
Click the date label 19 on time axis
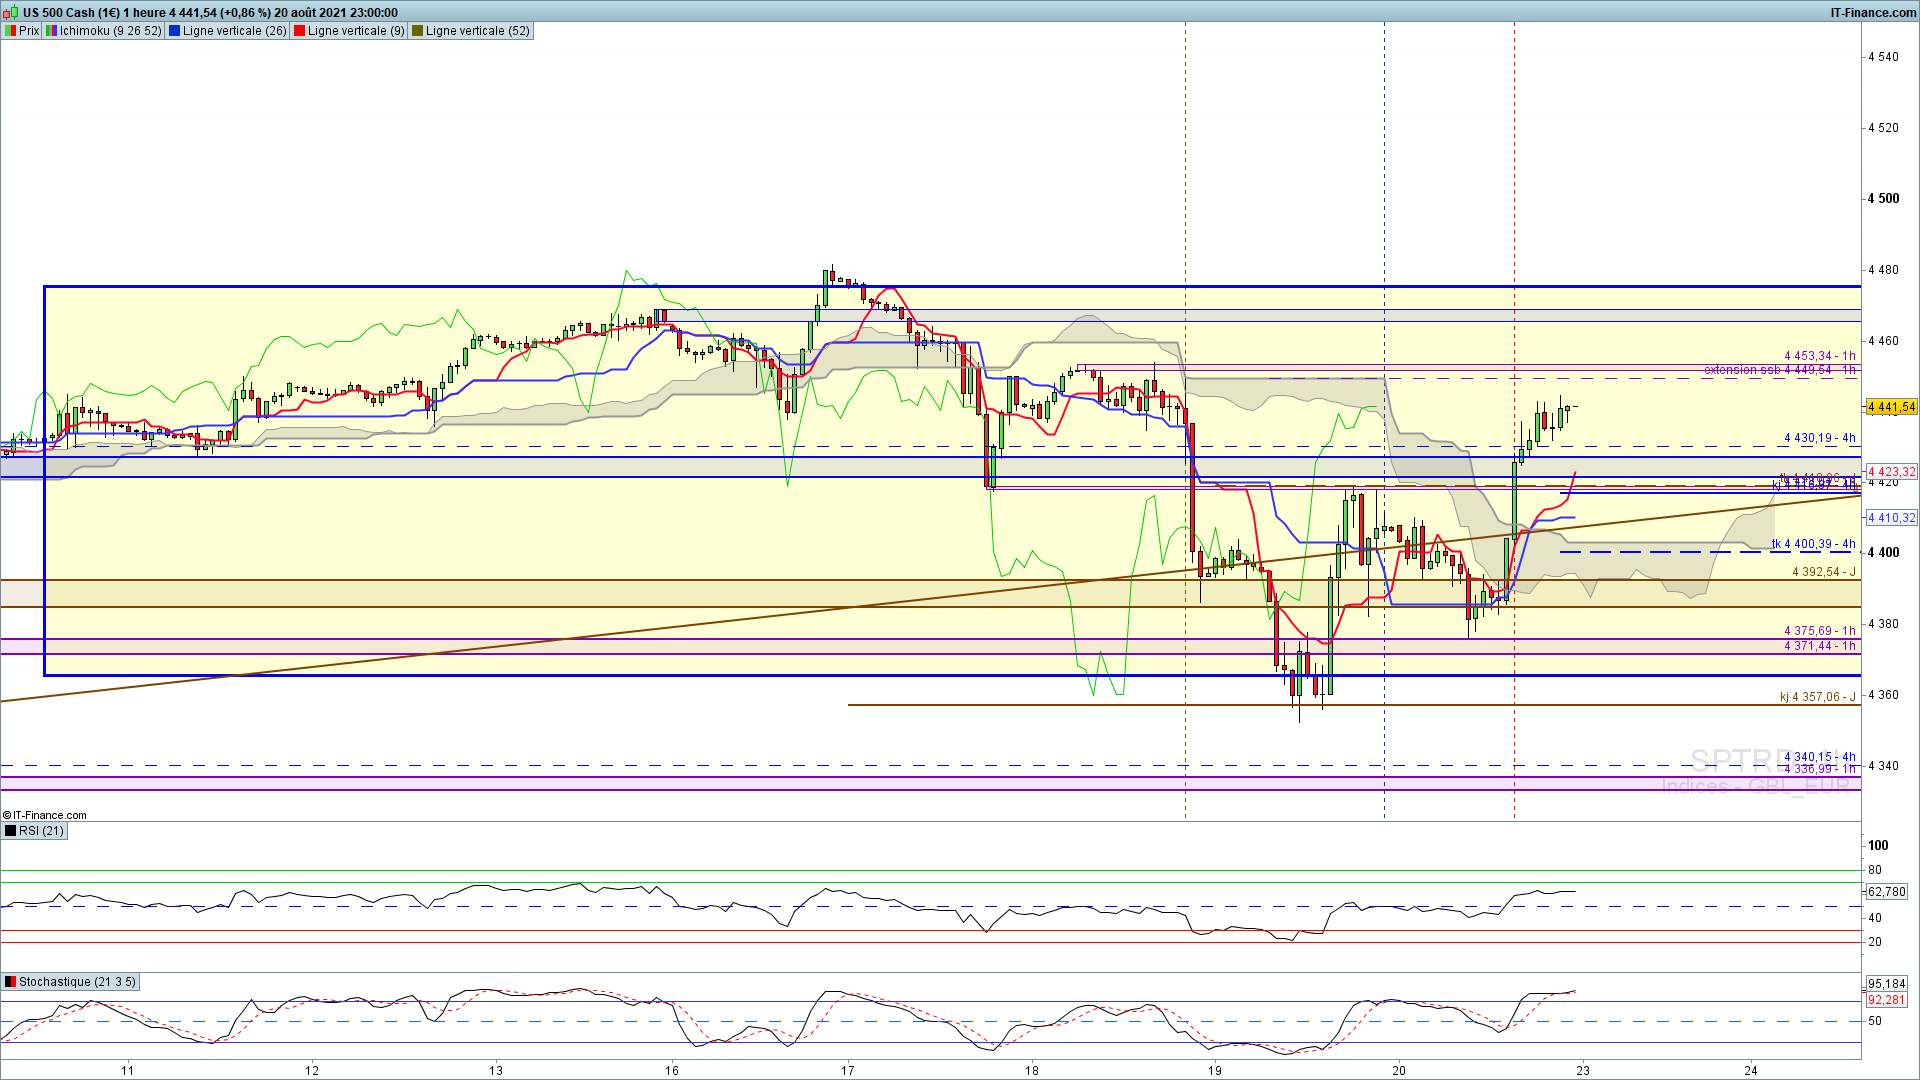pos(1215,1071)
